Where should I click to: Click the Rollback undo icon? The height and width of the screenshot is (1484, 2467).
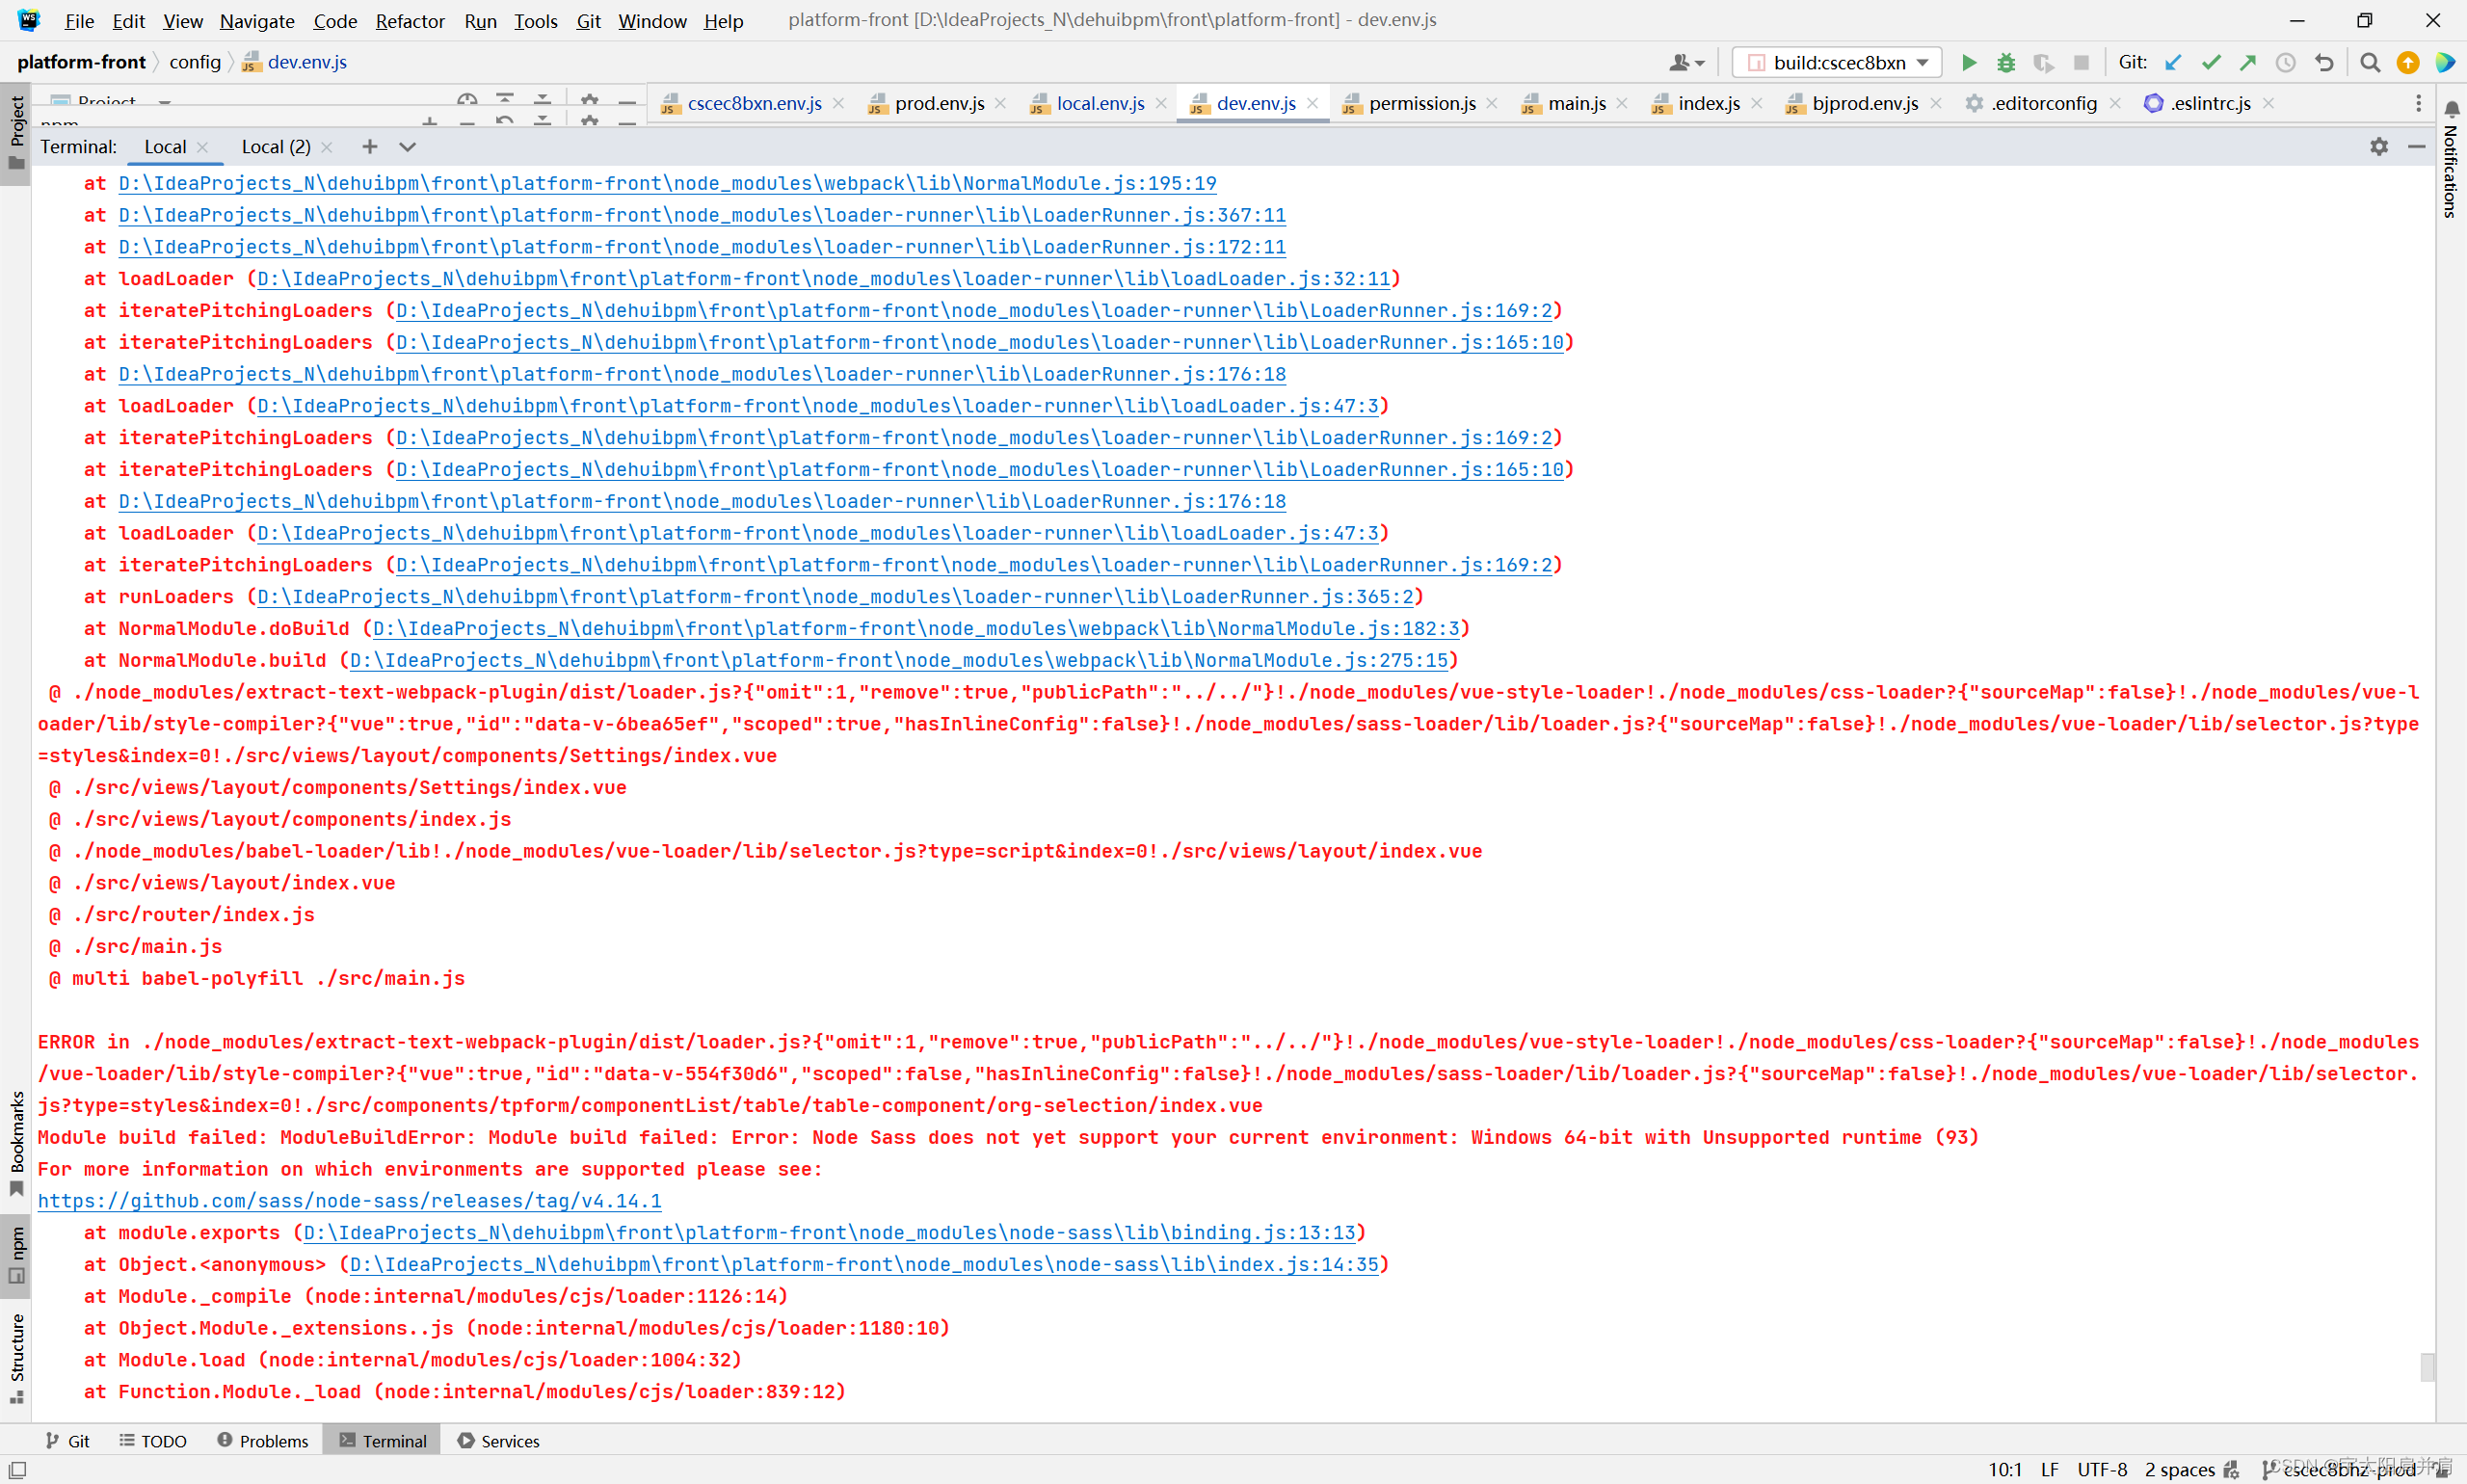2323,62
